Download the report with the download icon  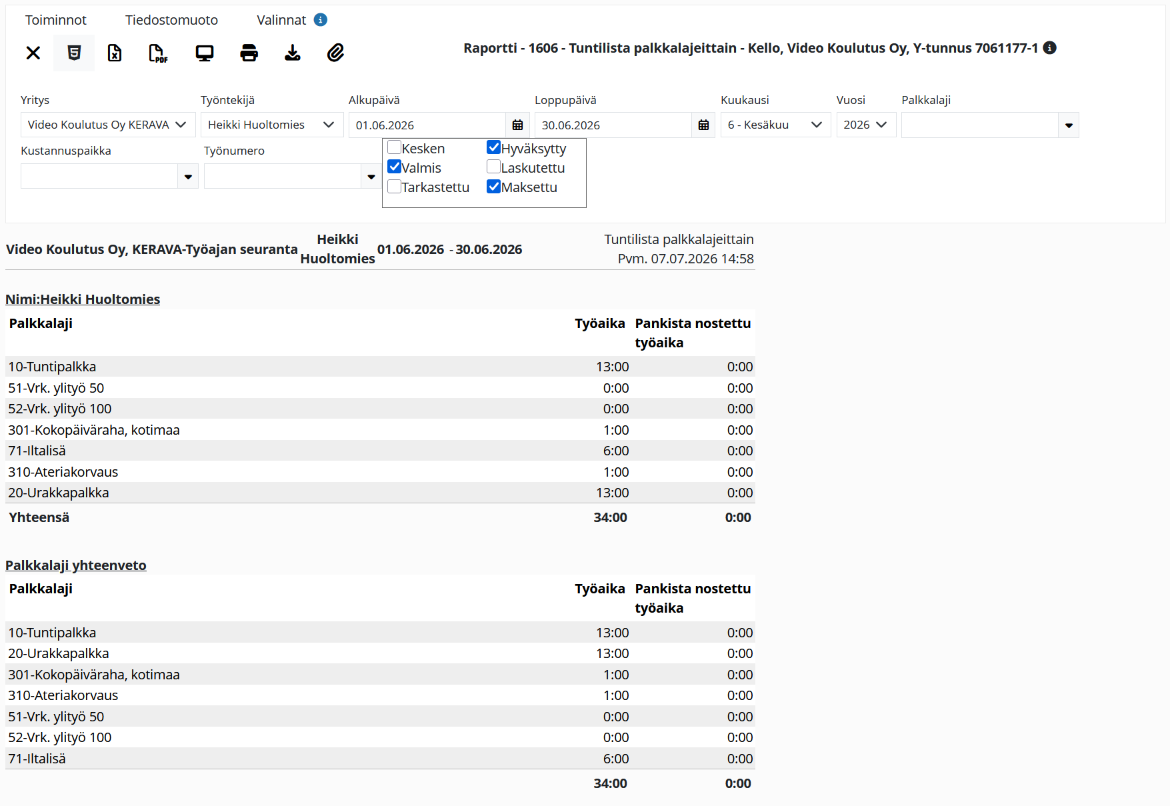pos(292,53)
